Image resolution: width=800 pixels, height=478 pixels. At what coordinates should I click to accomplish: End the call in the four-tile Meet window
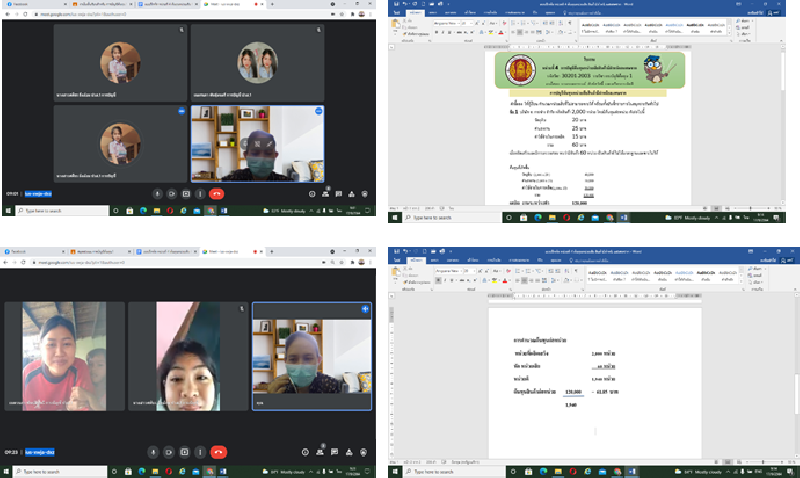point(217,193)
